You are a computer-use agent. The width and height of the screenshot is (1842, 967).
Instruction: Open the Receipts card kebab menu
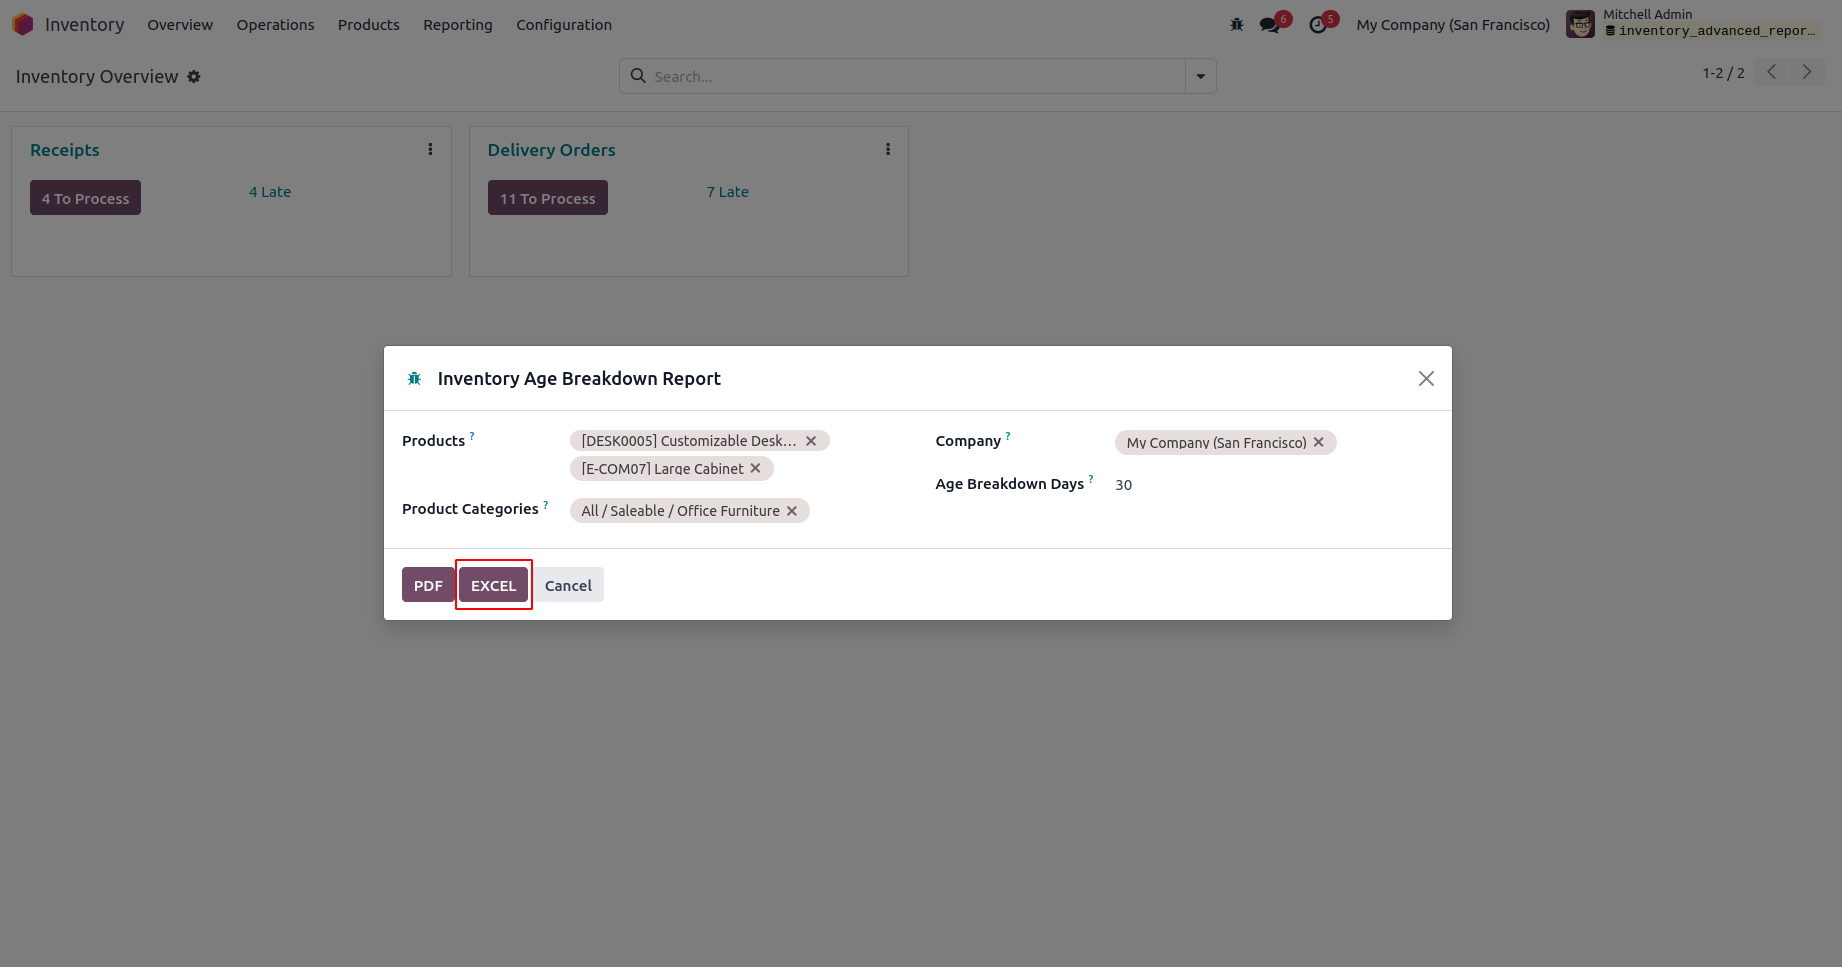[431, 150]
